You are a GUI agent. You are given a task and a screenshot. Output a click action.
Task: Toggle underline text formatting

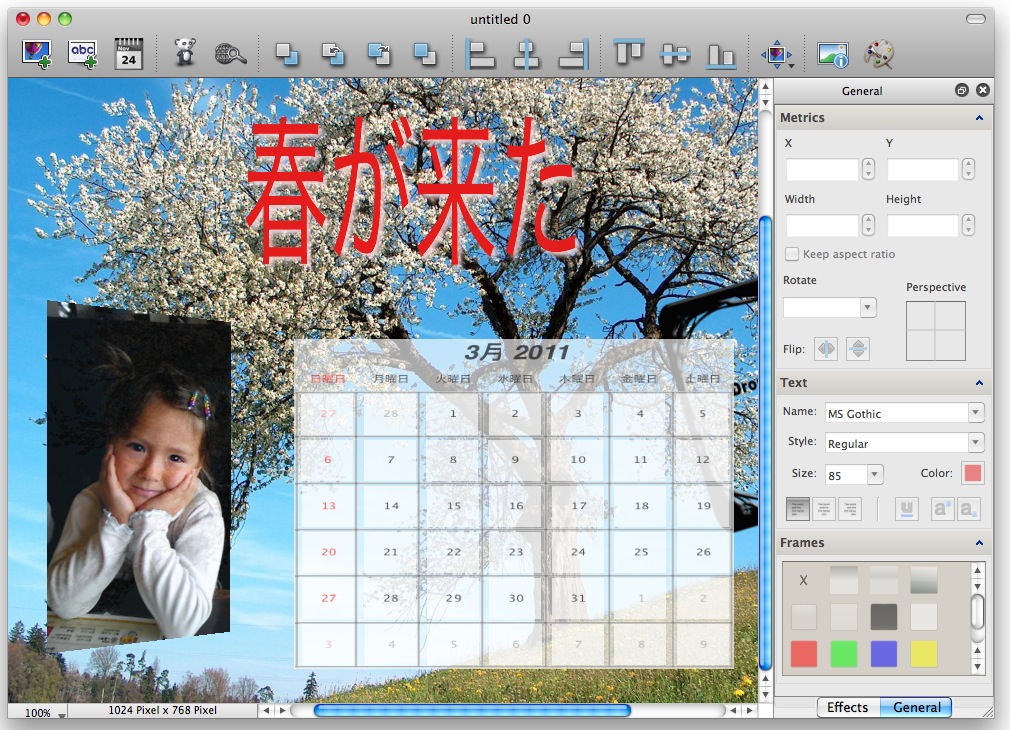906,509
